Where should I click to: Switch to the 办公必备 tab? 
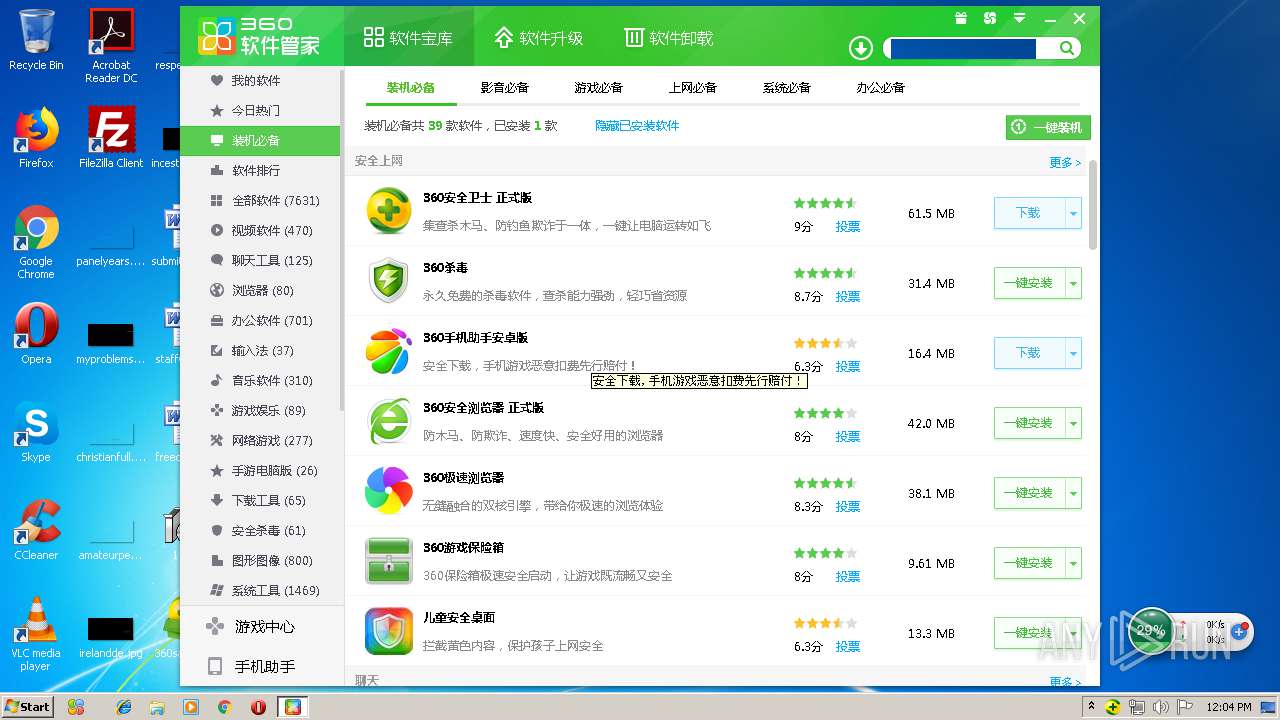coord(880,88)
